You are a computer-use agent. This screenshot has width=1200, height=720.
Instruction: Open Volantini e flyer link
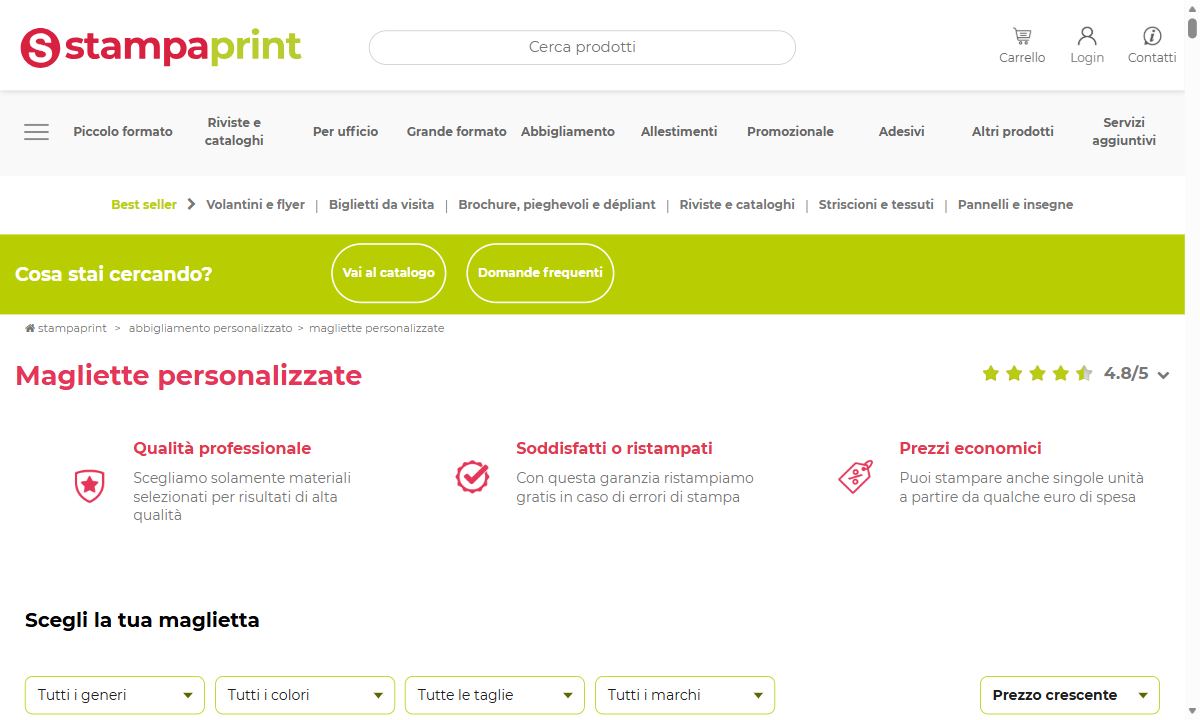click(255, 205)
